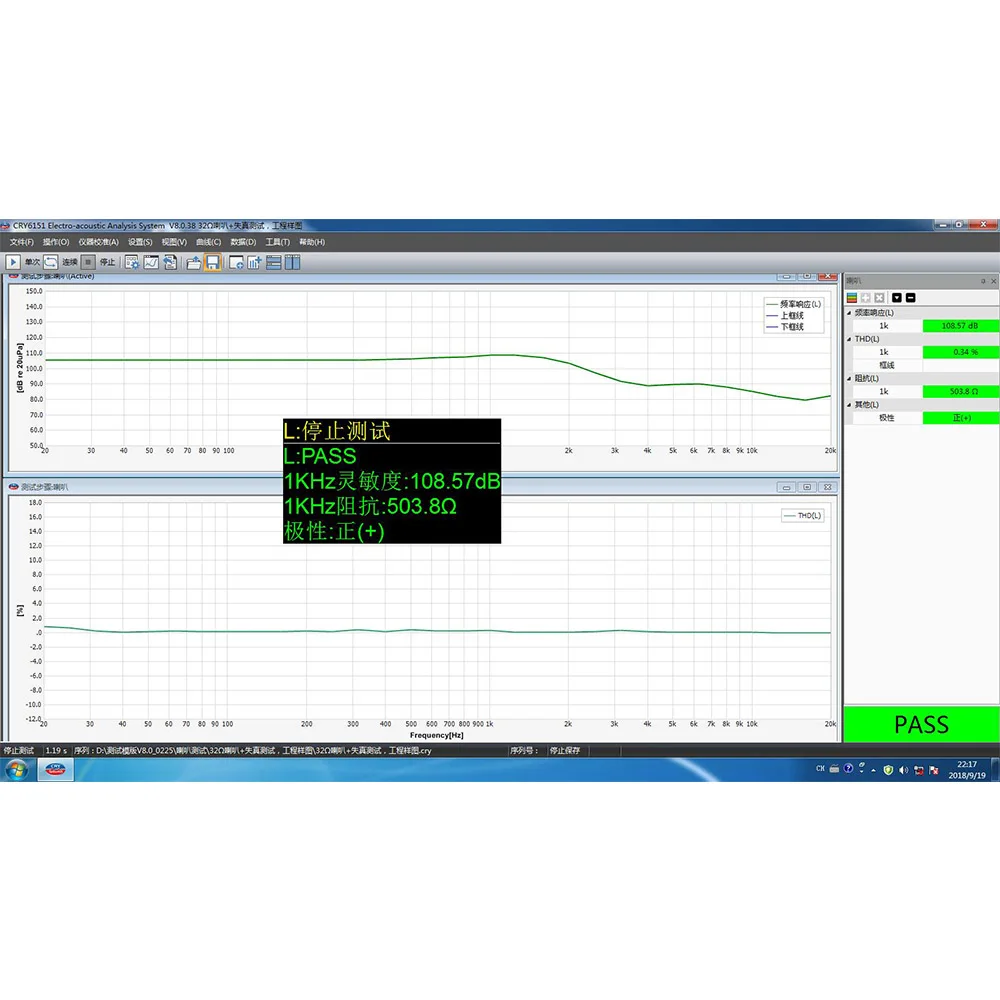Viewport: 1000px width, 1000px height.
Task: Open the curve chart icon in toolbar
Action: tap(151, 262)
